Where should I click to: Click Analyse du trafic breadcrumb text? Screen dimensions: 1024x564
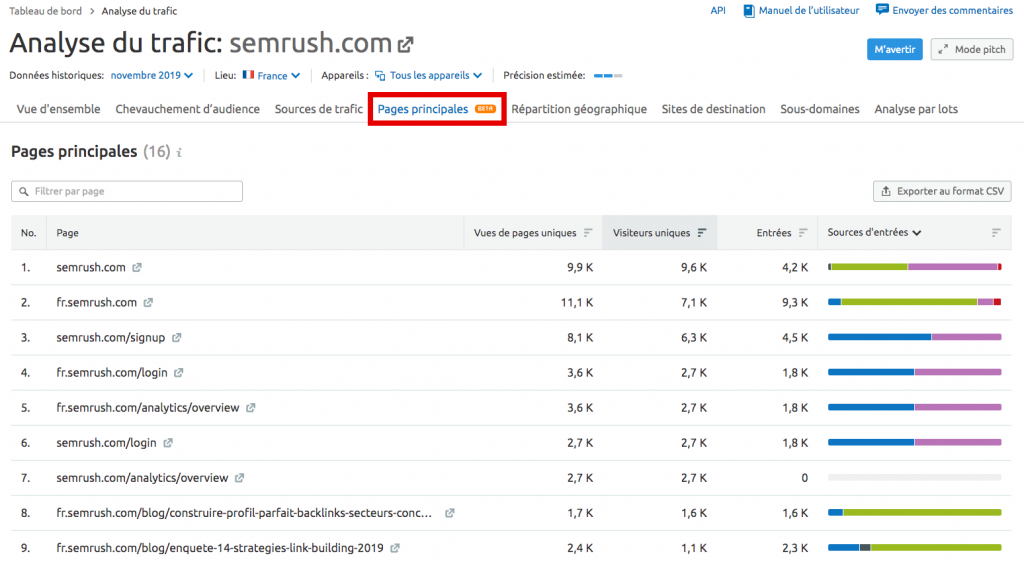tap(139, 11)
